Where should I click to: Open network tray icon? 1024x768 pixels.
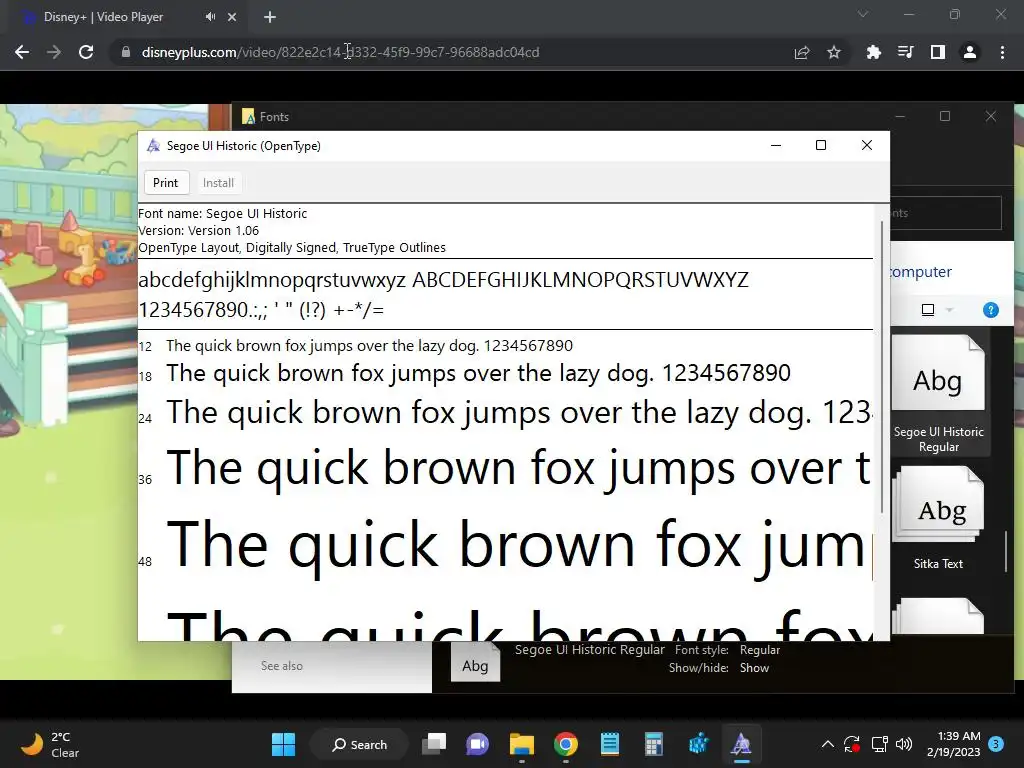point(879,744)
